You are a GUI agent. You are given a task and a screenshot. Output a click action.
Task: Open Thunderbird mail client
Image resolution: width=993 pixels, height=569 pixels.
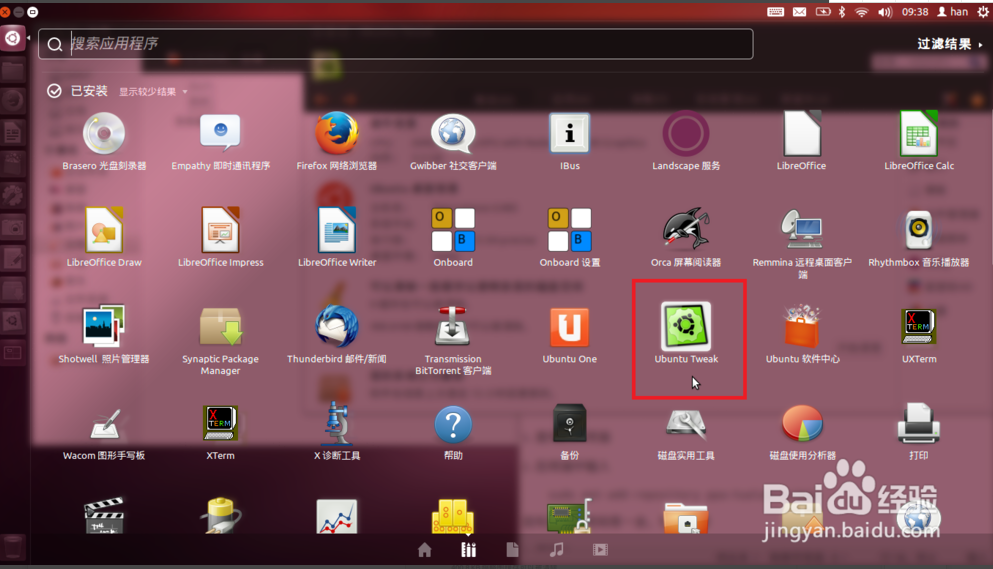point(336,335)
